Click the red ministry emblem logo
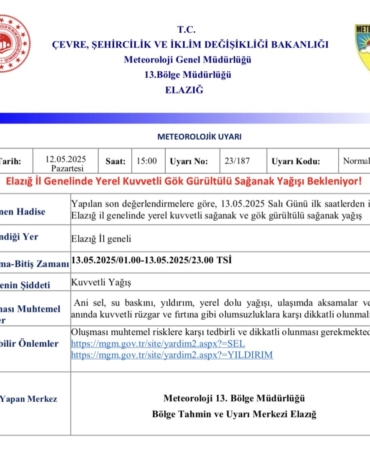 (x=15, y=43)
